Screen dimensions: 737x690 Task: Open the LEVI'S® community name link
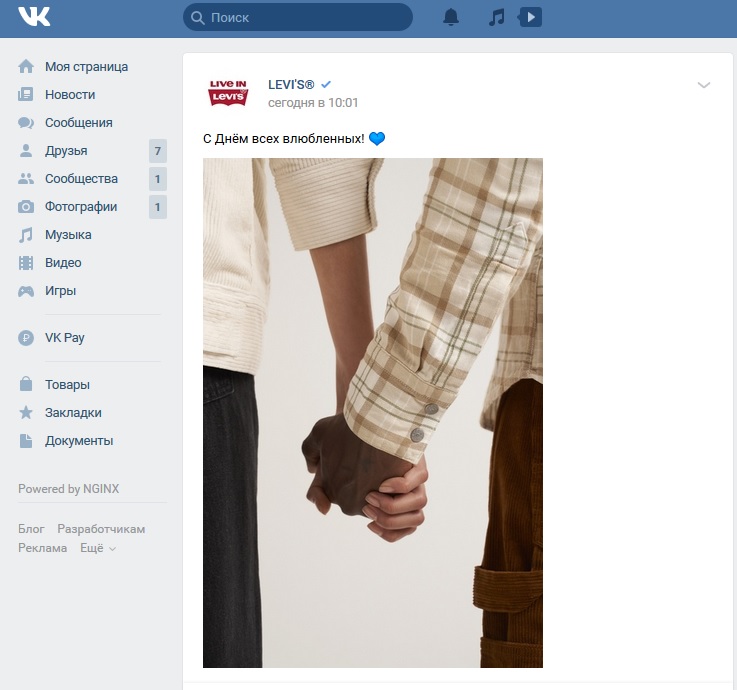tap(291, 84)
